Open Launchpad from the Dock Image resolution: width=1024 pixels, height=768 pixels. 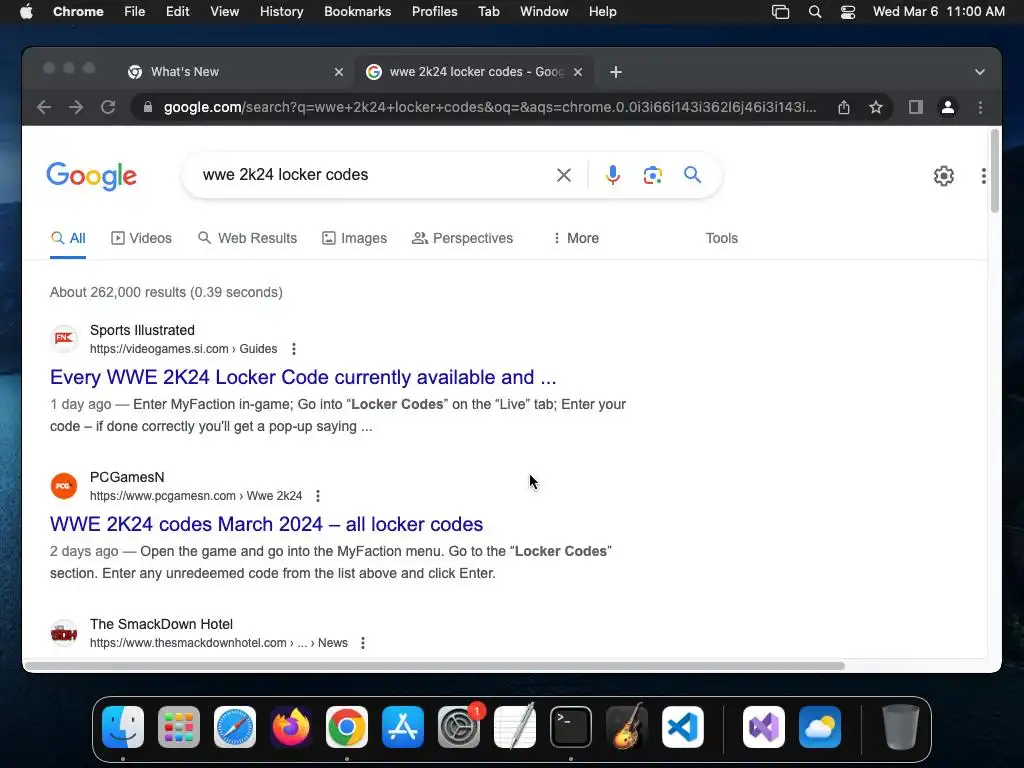[179, 727]
